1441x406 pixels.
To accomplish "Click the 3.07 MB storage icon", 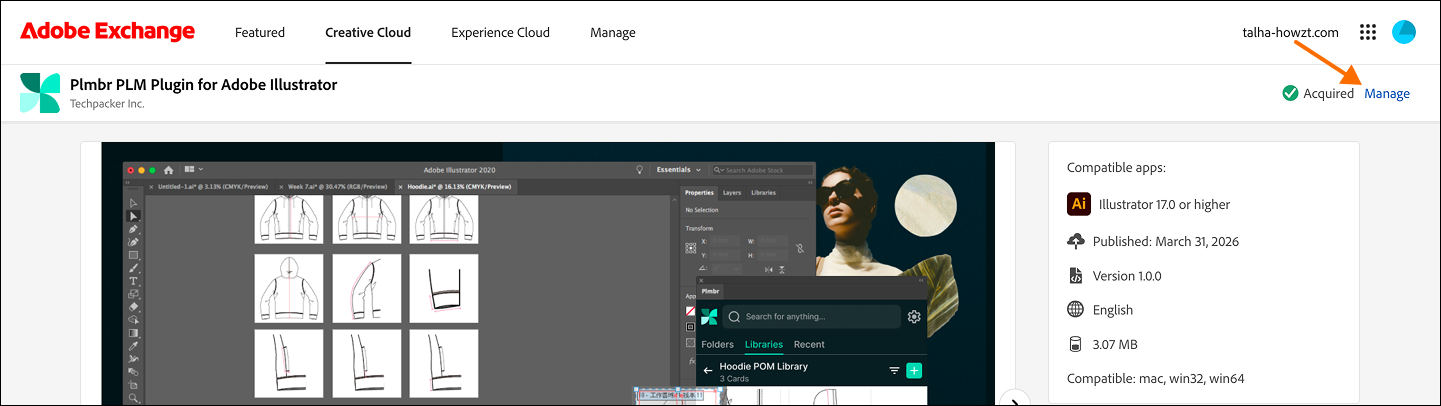I will [x=1076, y=344].
